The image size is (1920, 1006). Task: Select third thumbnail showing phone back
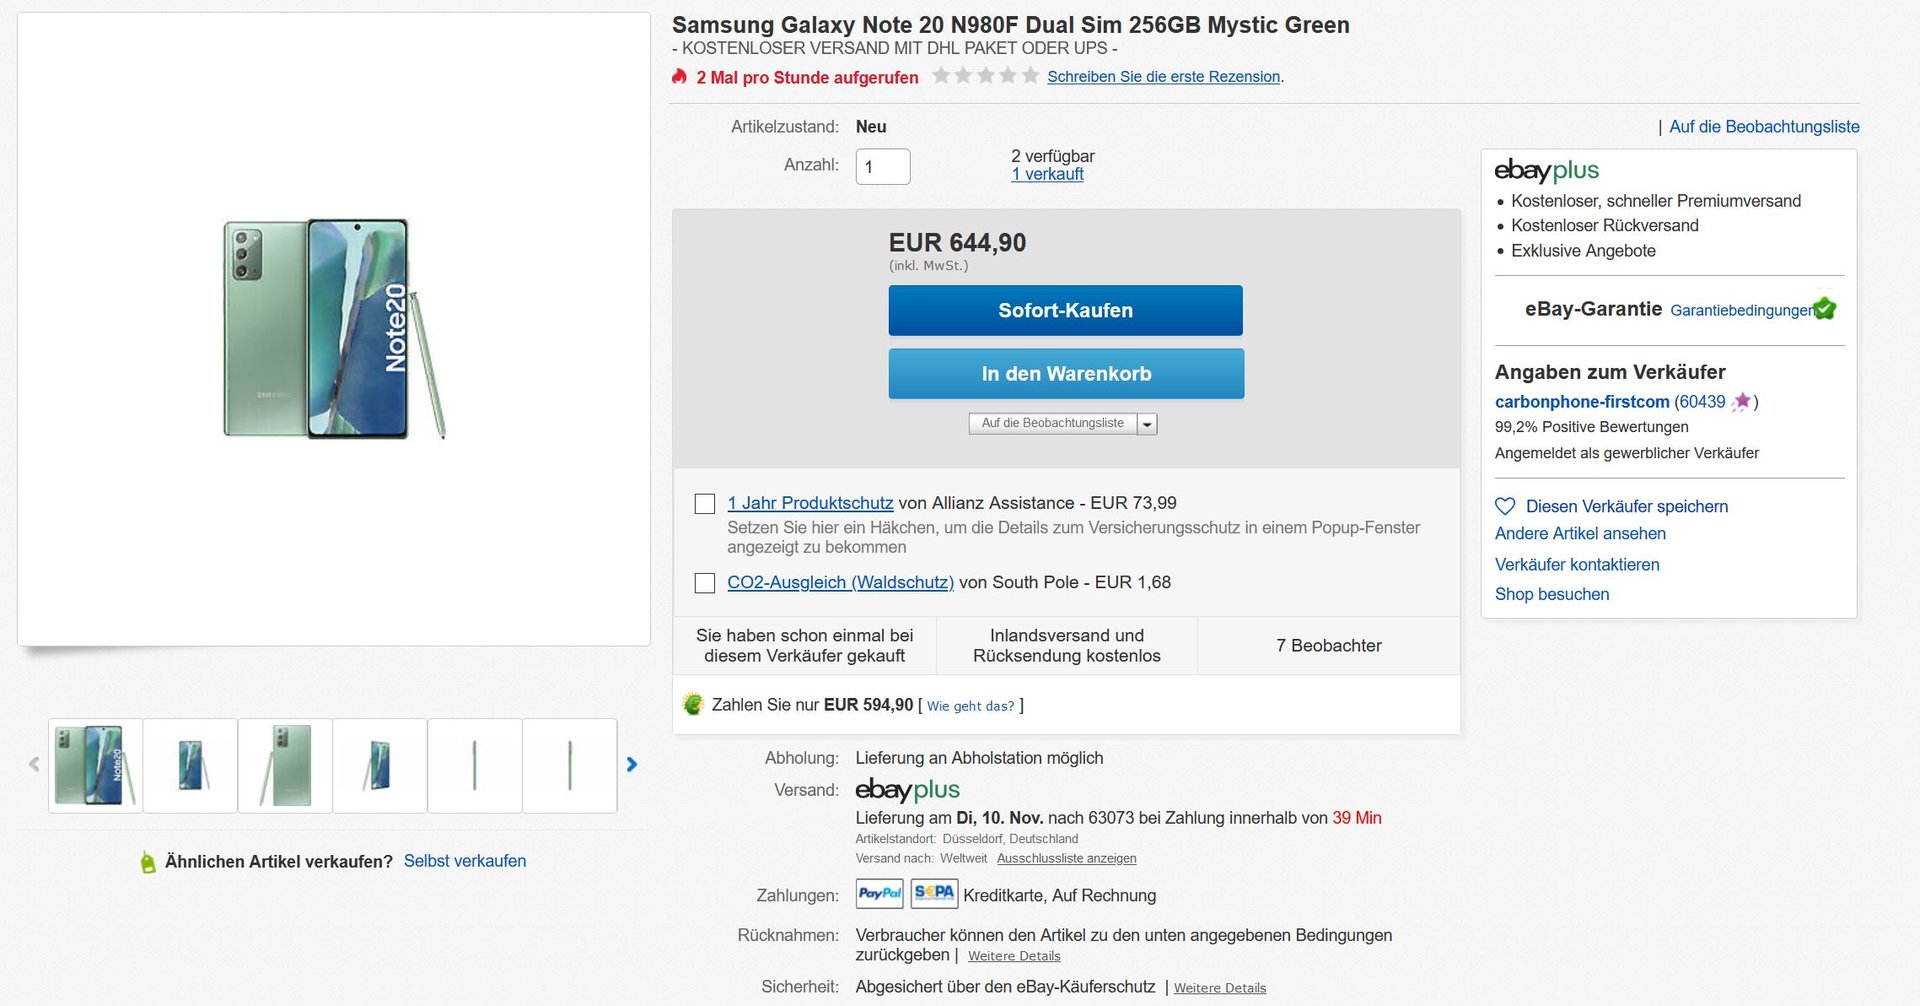coord(285,766)
